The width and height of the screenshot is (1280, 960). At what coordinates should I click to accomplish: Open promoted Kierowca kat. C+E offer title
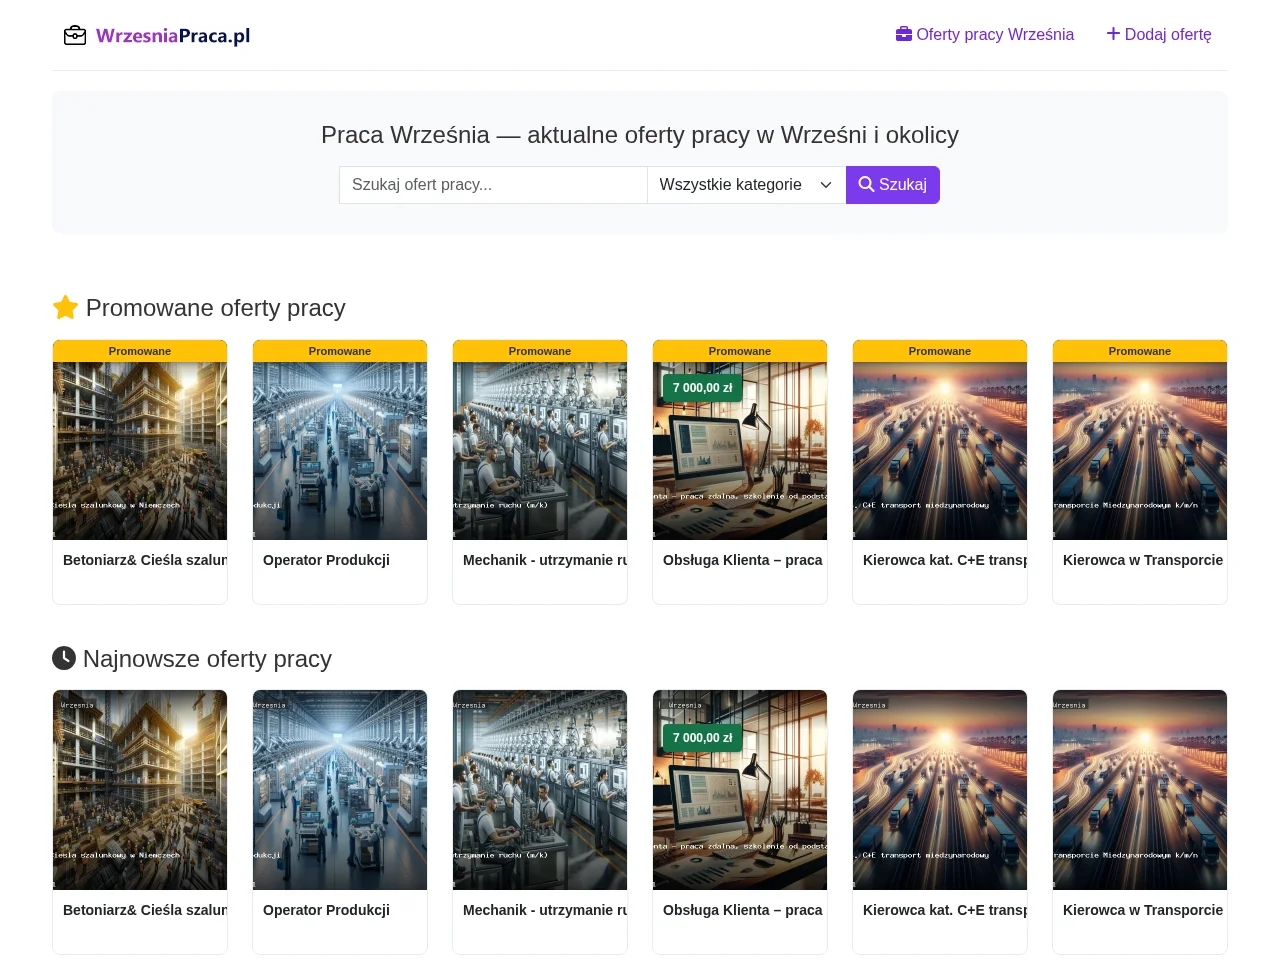click(x=945, y=560)
